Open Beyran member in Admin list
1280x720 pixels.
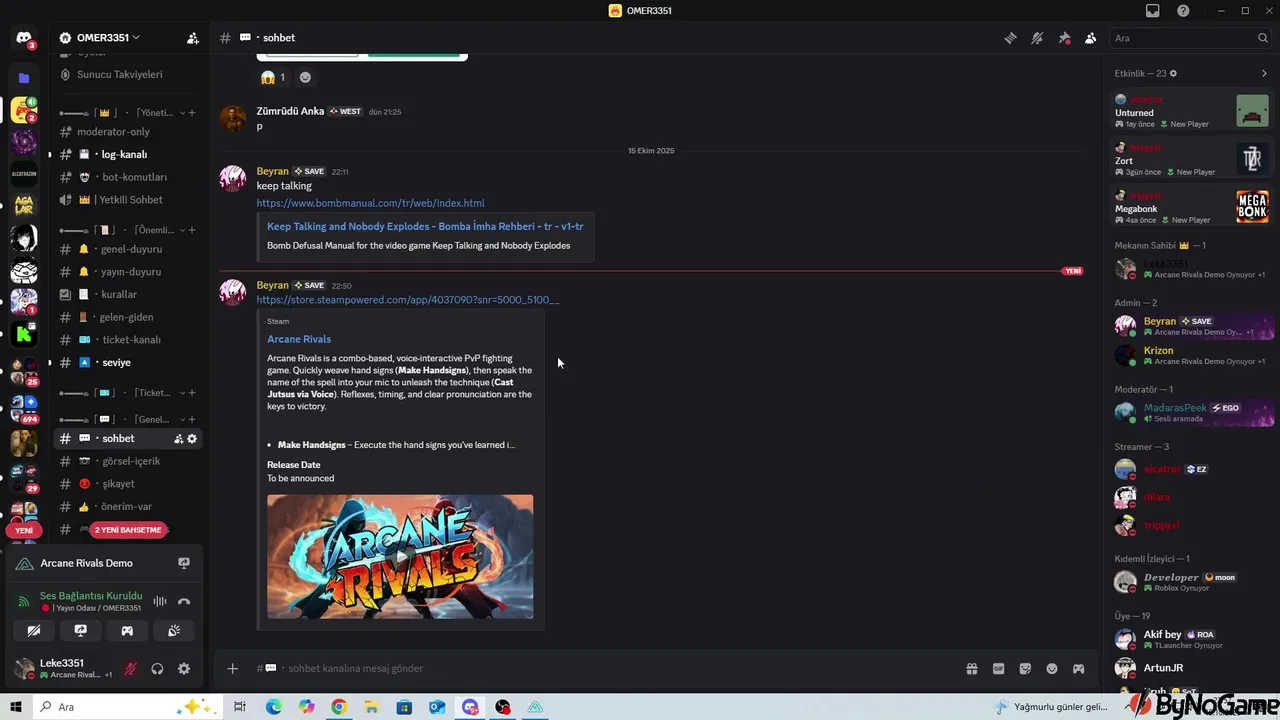click(x=1194, y=326)
